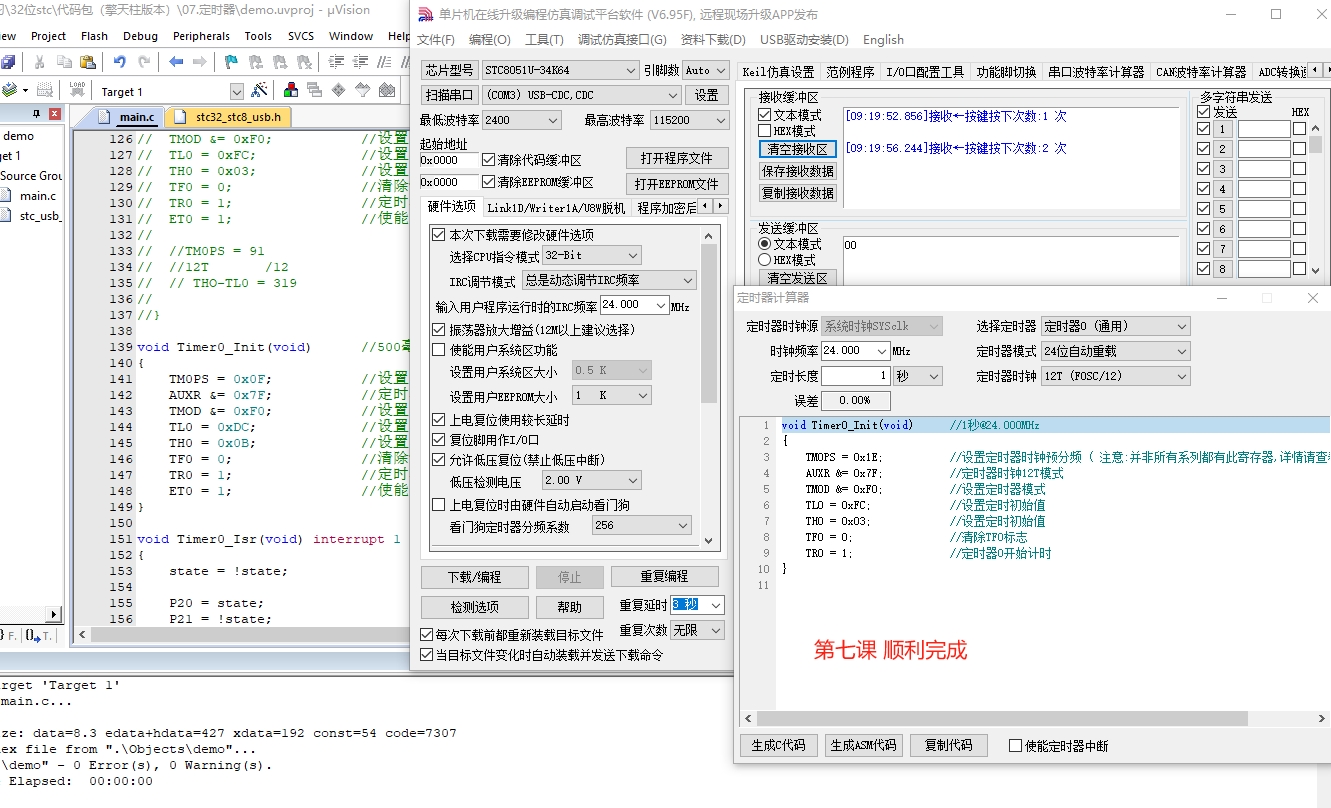The height and width of the screenshot is (808, 1331).
Task: Click the Save All disks icon
Action: [8, 62]
